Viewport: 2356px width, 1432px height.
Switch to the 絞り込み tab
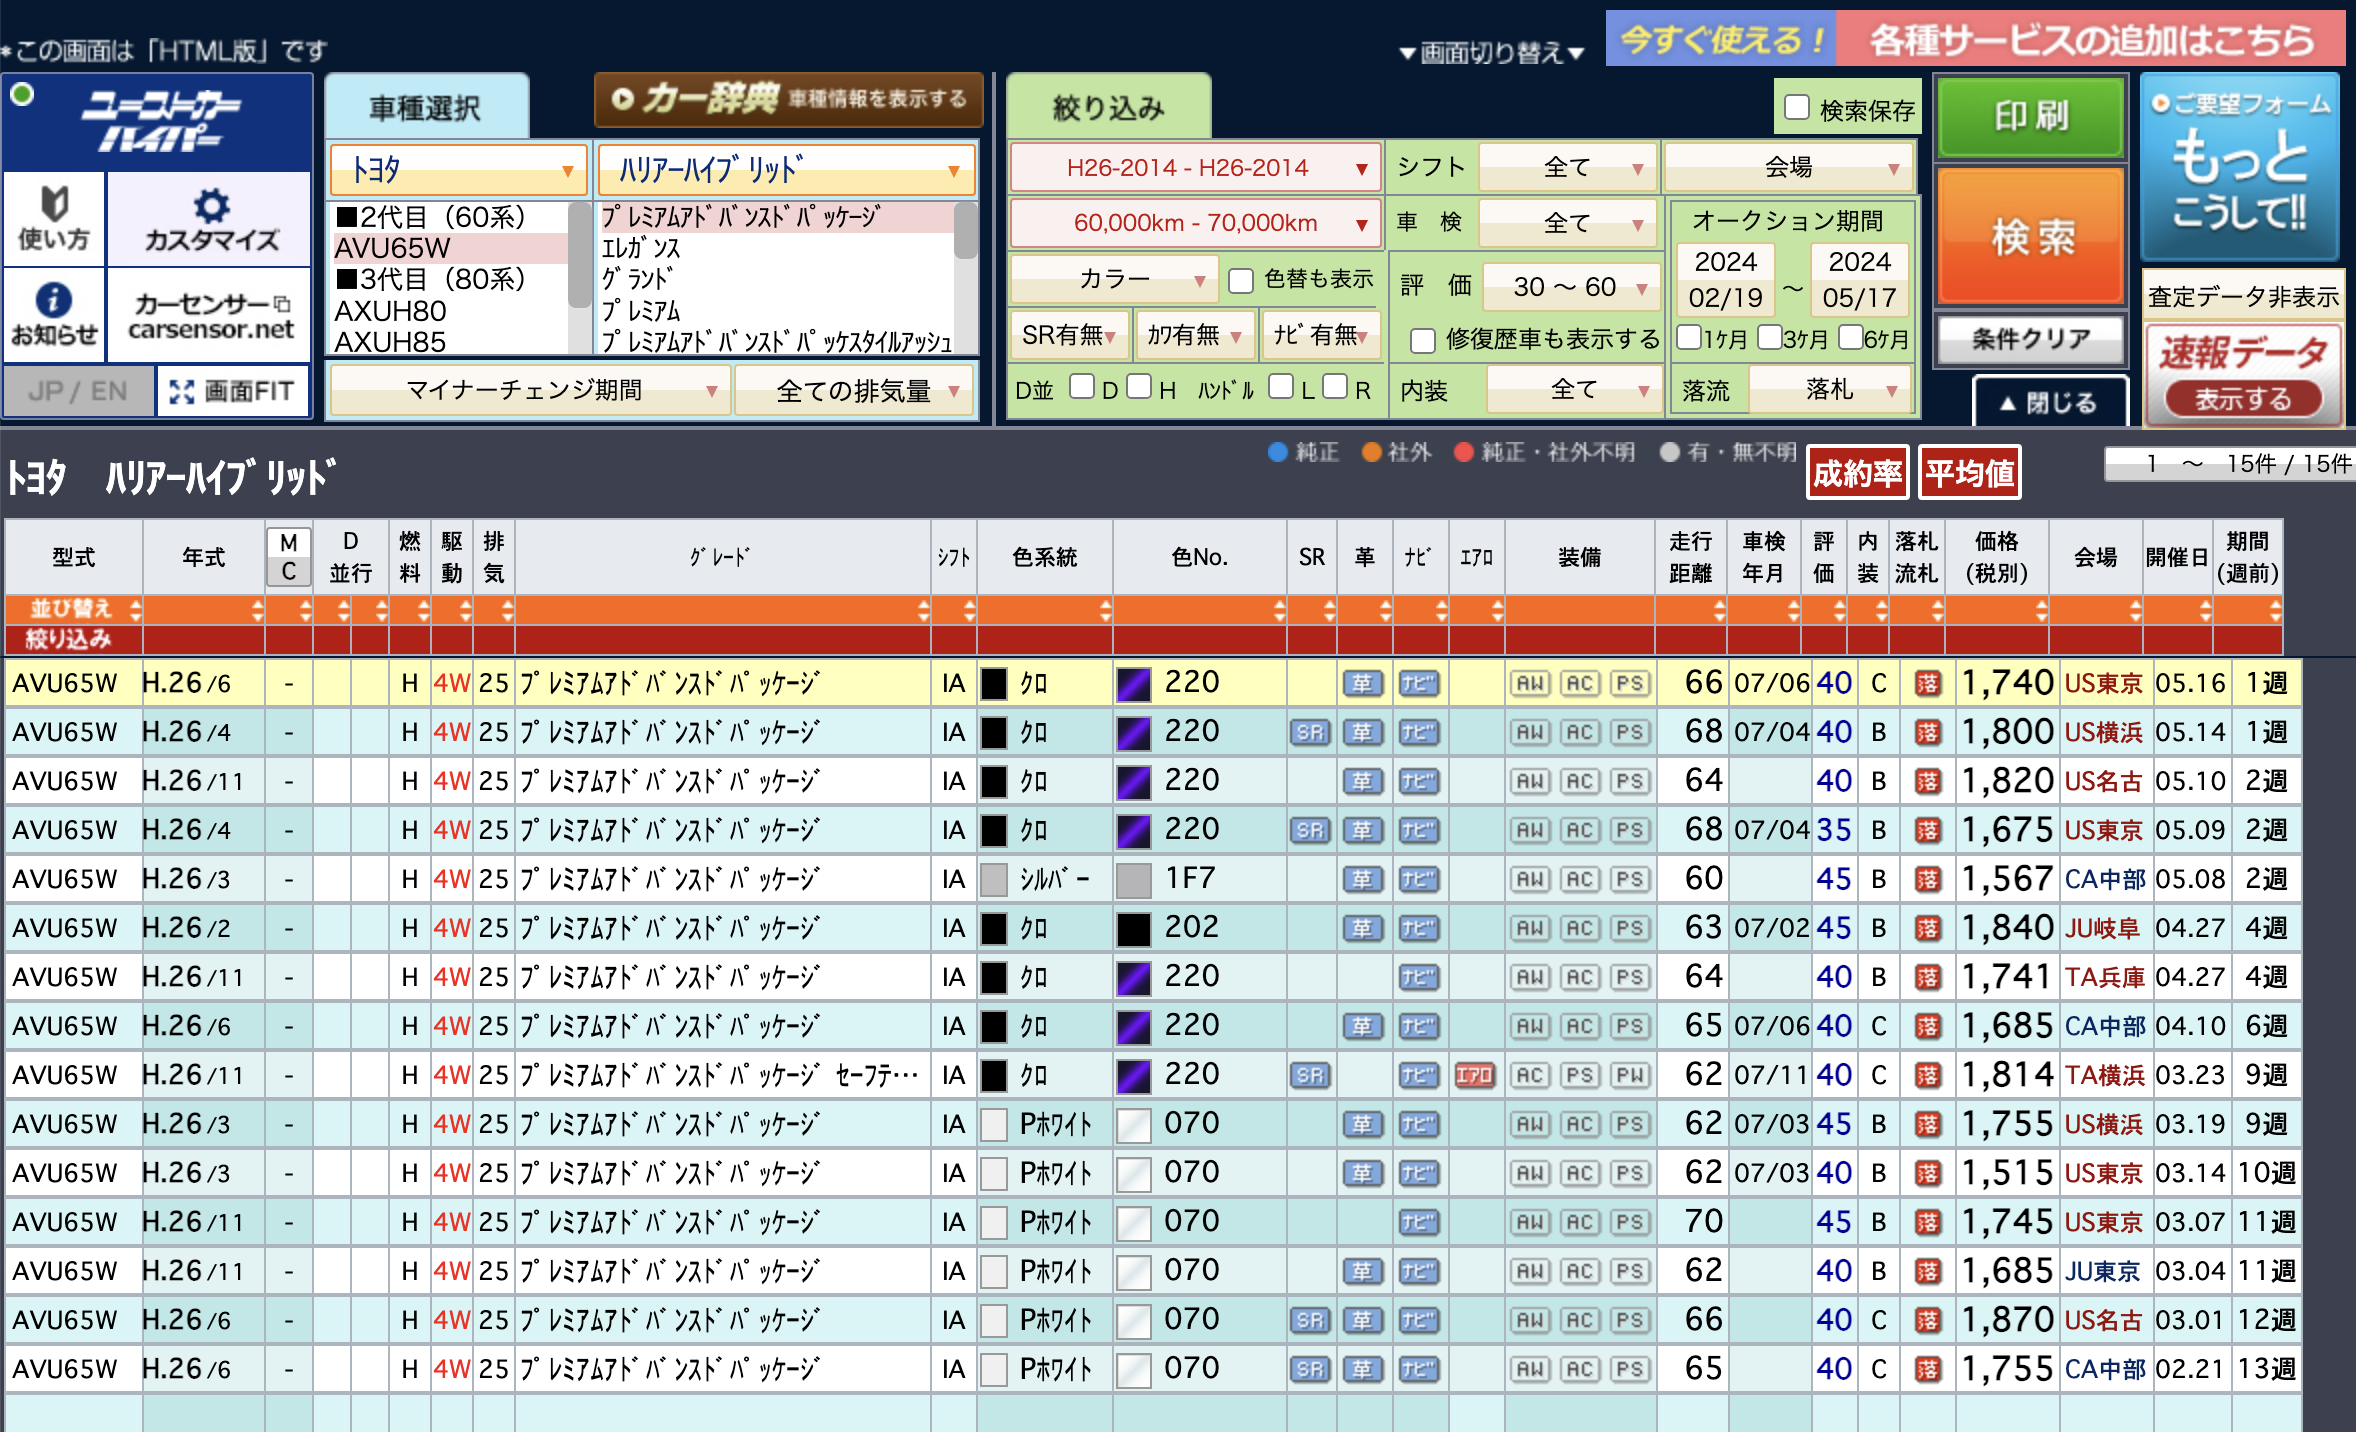click(1108, 107)
